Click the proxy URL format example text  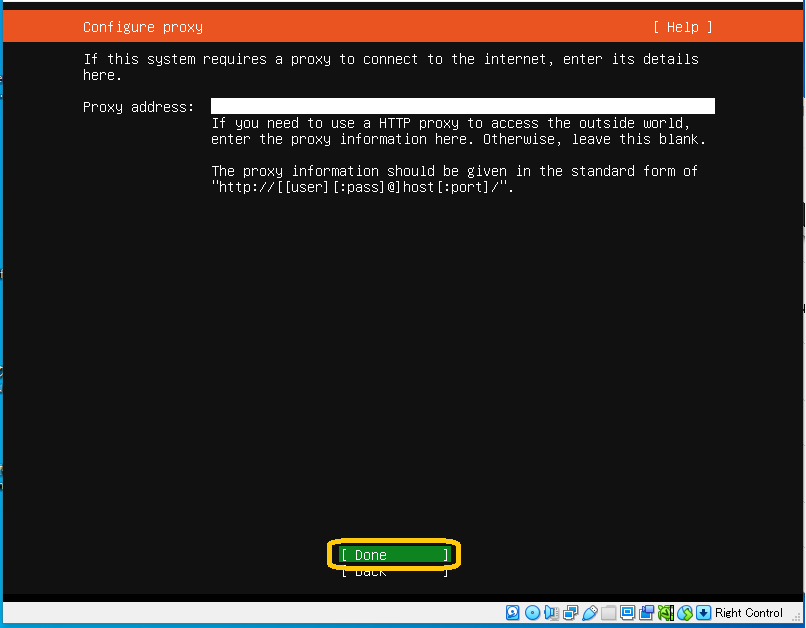pos(362,187)
